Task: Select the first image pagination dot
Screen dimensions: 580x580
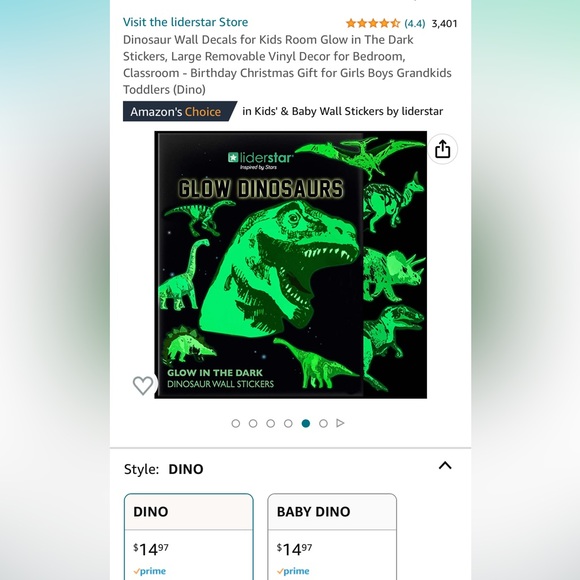Action: [236, 423]
